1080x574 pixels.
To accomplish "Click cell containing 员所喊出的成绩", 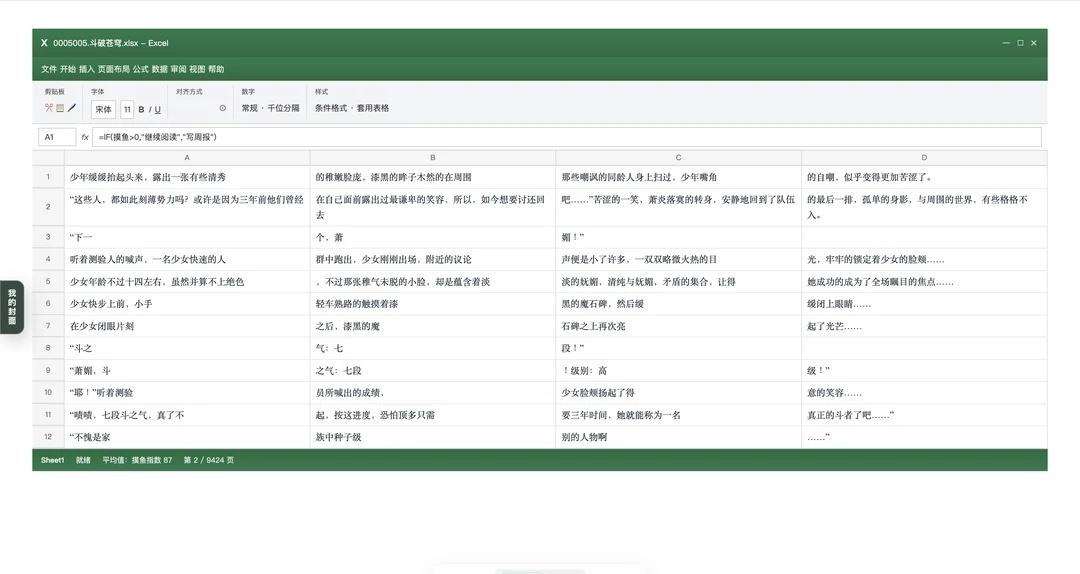I will (x=433, y=393).
